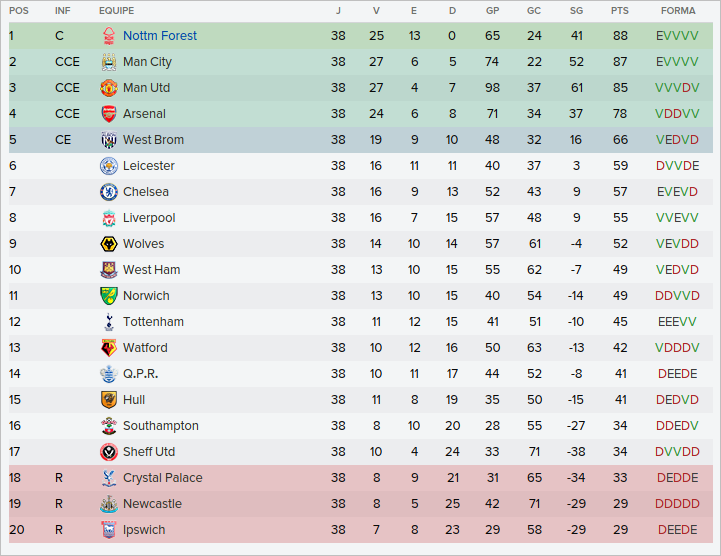Viewport: 721px width, 556px height.
Task: Click the Watford club badge
Action: click(x=109, y=348)
